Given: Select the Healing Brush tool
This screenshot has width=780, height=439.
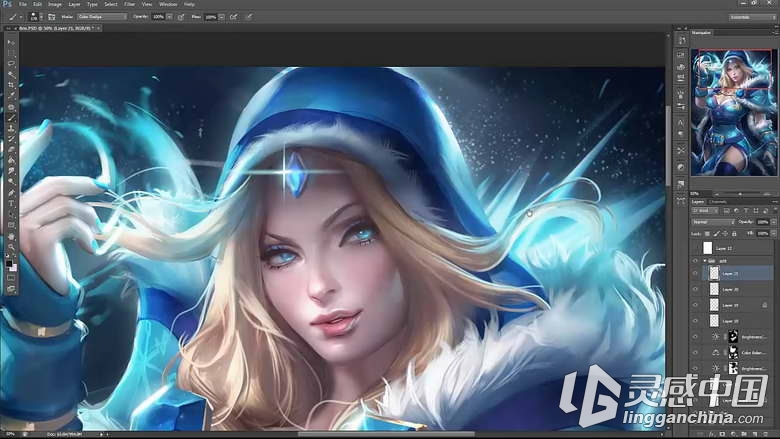Looking at the screenshot, I should coord(11,107).
